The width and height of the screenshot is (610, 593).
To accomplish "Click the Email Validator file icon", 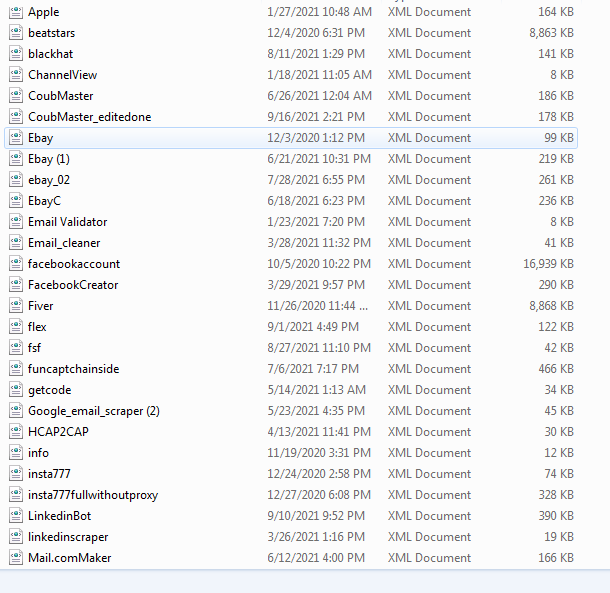I will pyautogui.click(x=16, y=222).
